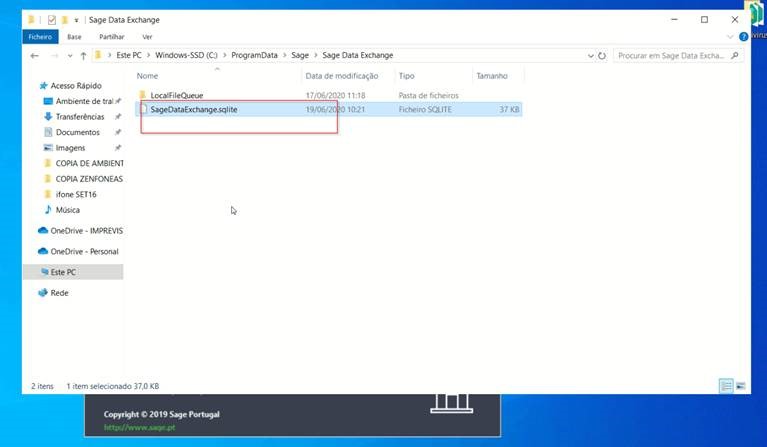767x447 pixels.
Task: Go up one folder level
Action: pos(83,55)
